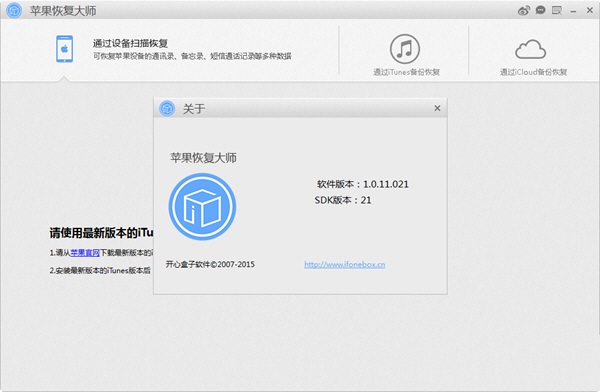Screen dimensions: 600x392
Task: Click the iTunes music note icon
Action: coord(405,49)
